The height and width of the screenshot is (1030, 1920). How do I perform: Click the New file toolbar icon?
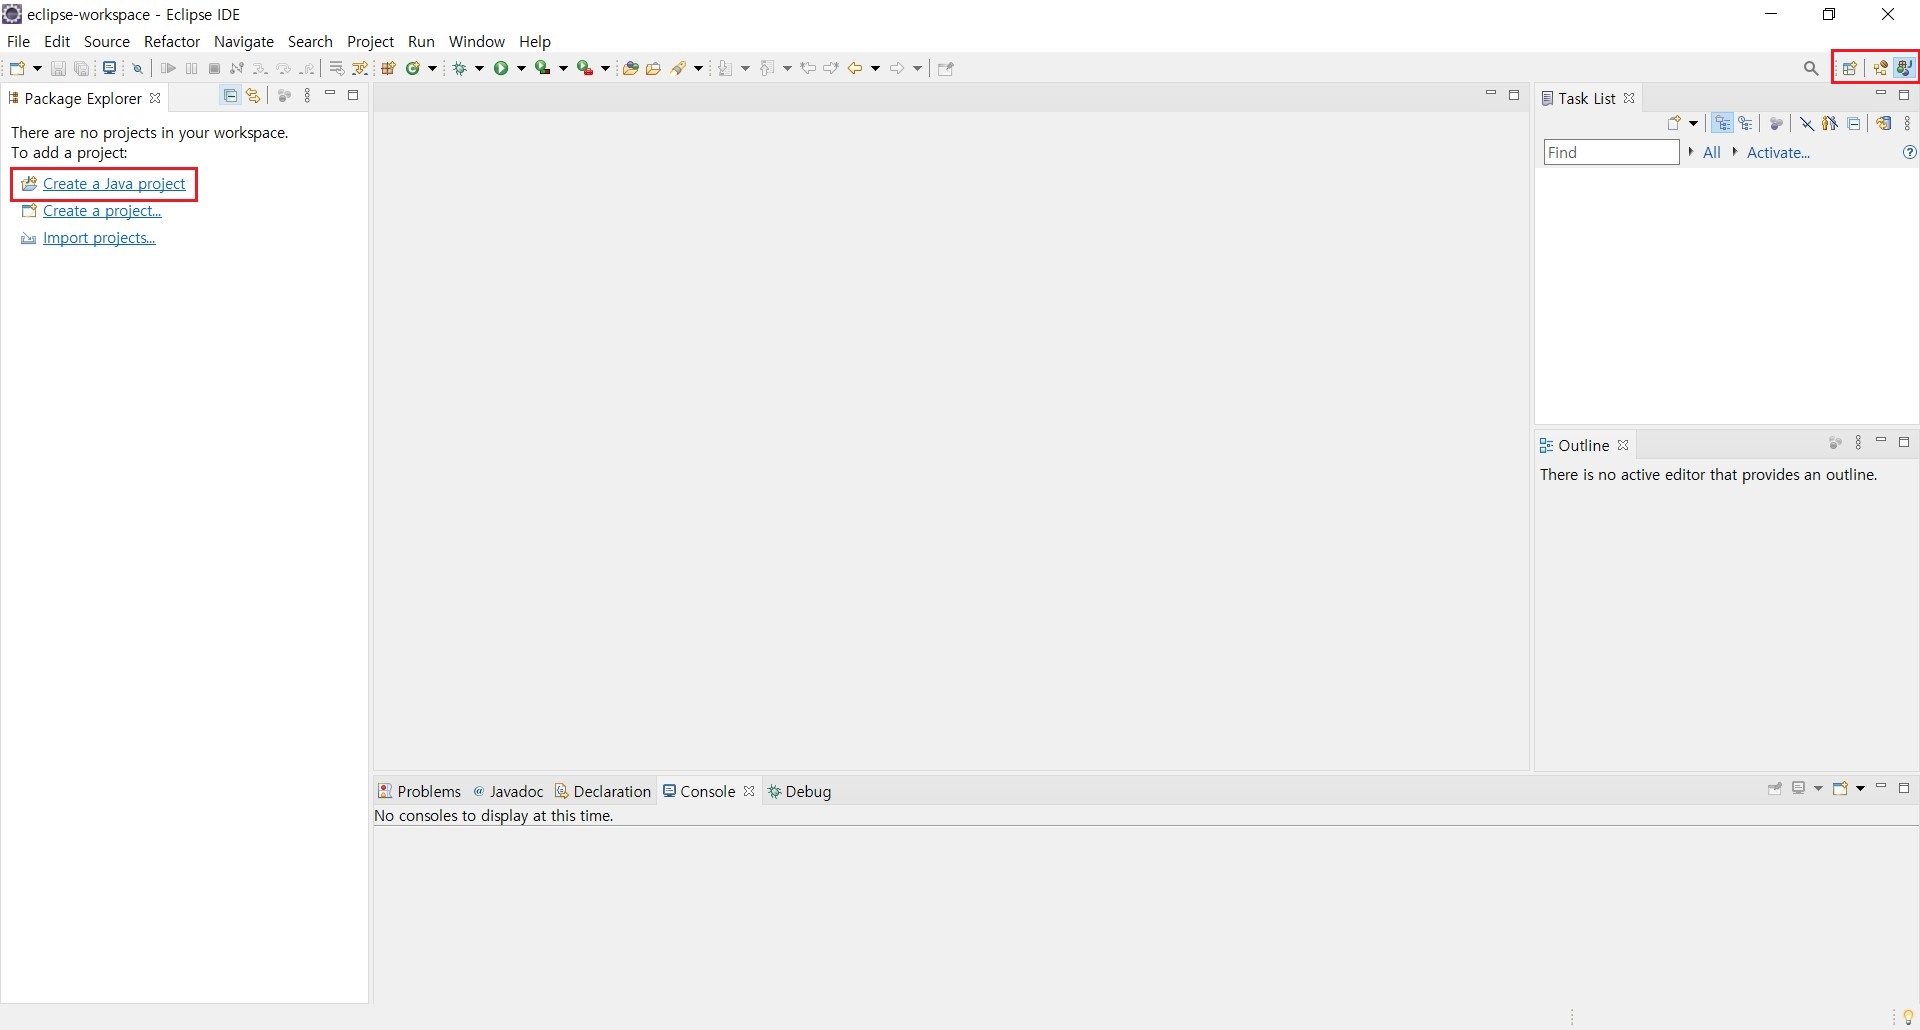pyautogui.click(x=17, y=68)
